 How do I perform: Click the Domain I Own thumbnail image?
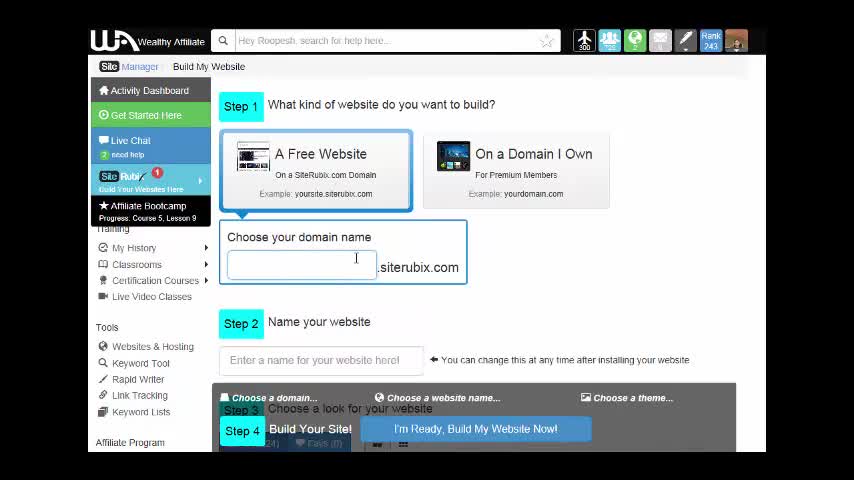click(453, 156)
